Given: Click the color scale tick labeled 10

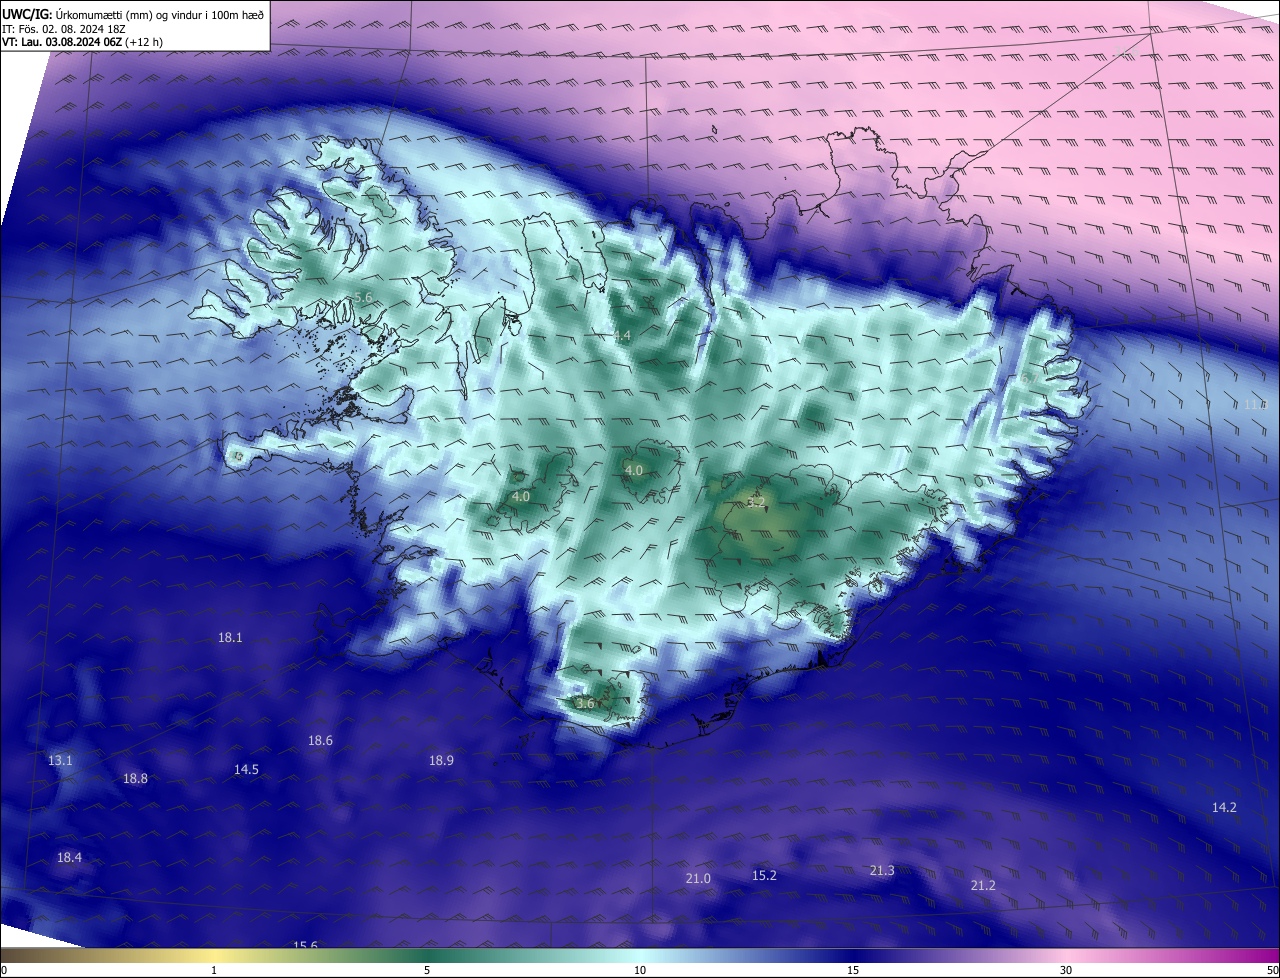Looking at the screenshot, I should pos(640,970).
